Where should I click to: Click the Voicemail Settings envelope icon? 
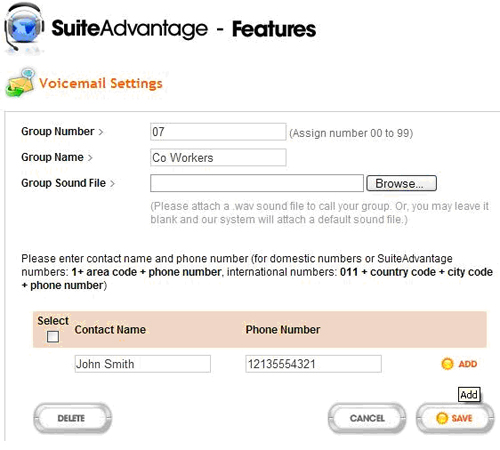click(20, 83)
